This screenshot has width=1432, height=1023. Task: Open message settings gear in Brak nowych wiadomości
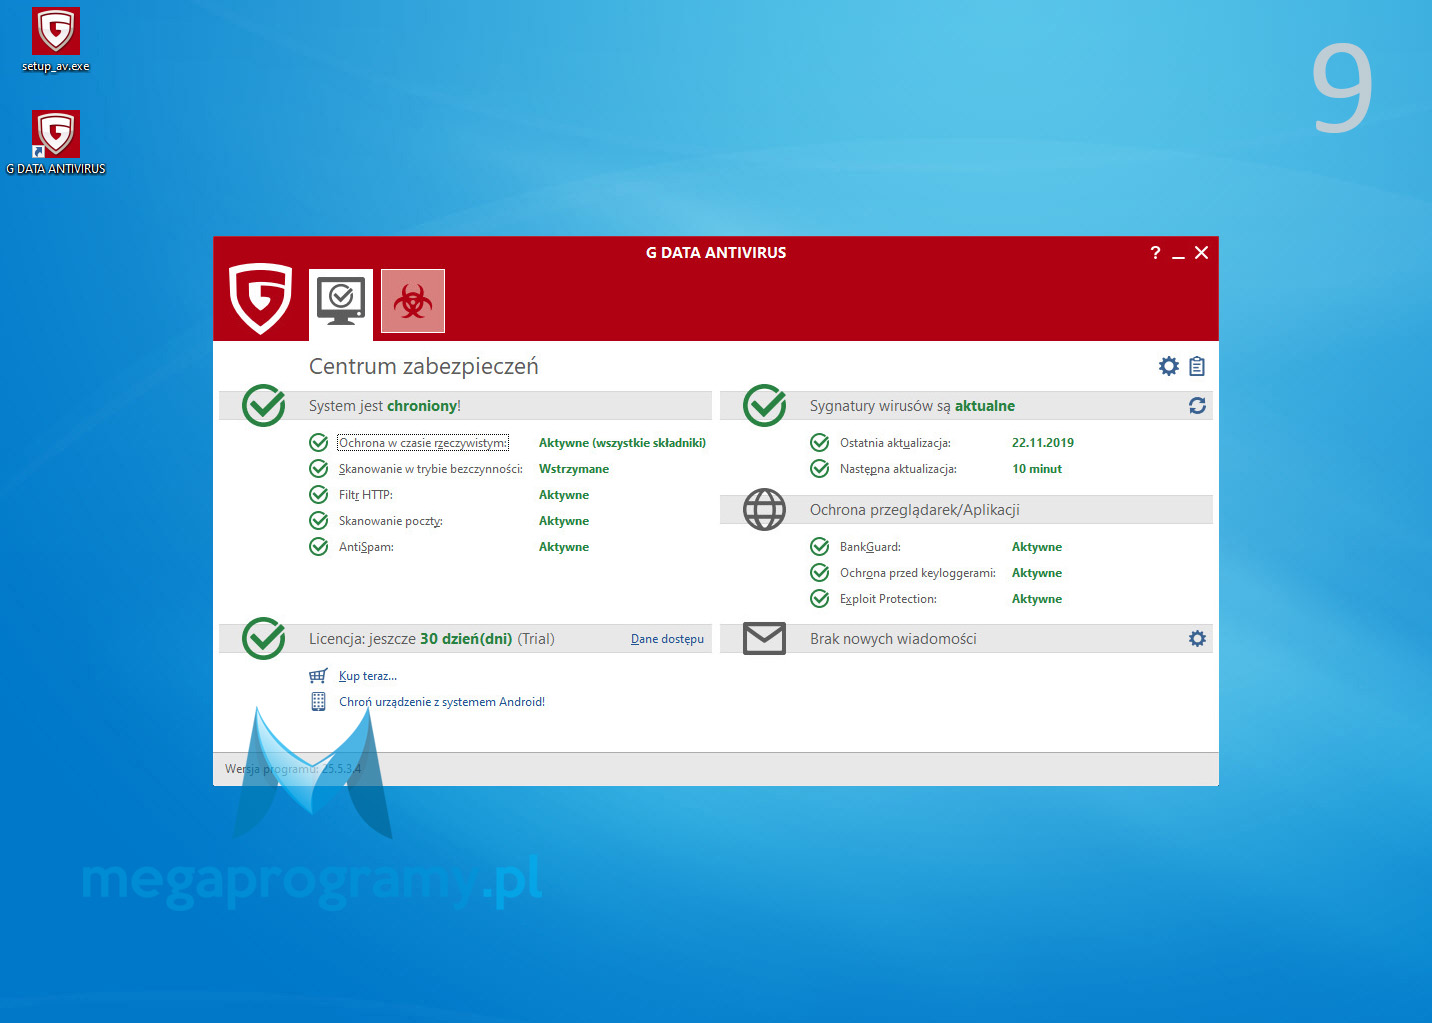1197,638
